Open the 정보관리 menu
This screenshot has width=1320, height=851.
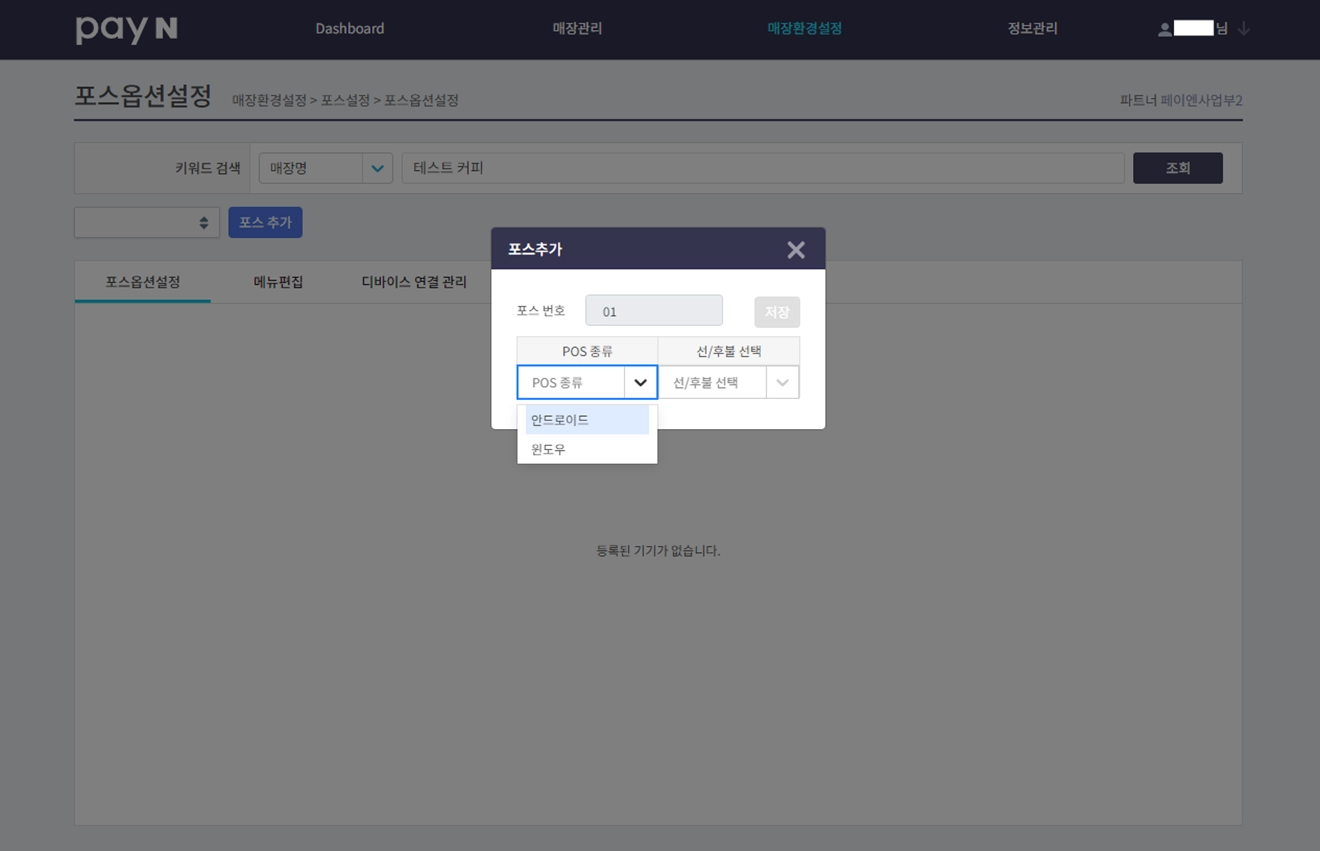(x=1032, y=29)
